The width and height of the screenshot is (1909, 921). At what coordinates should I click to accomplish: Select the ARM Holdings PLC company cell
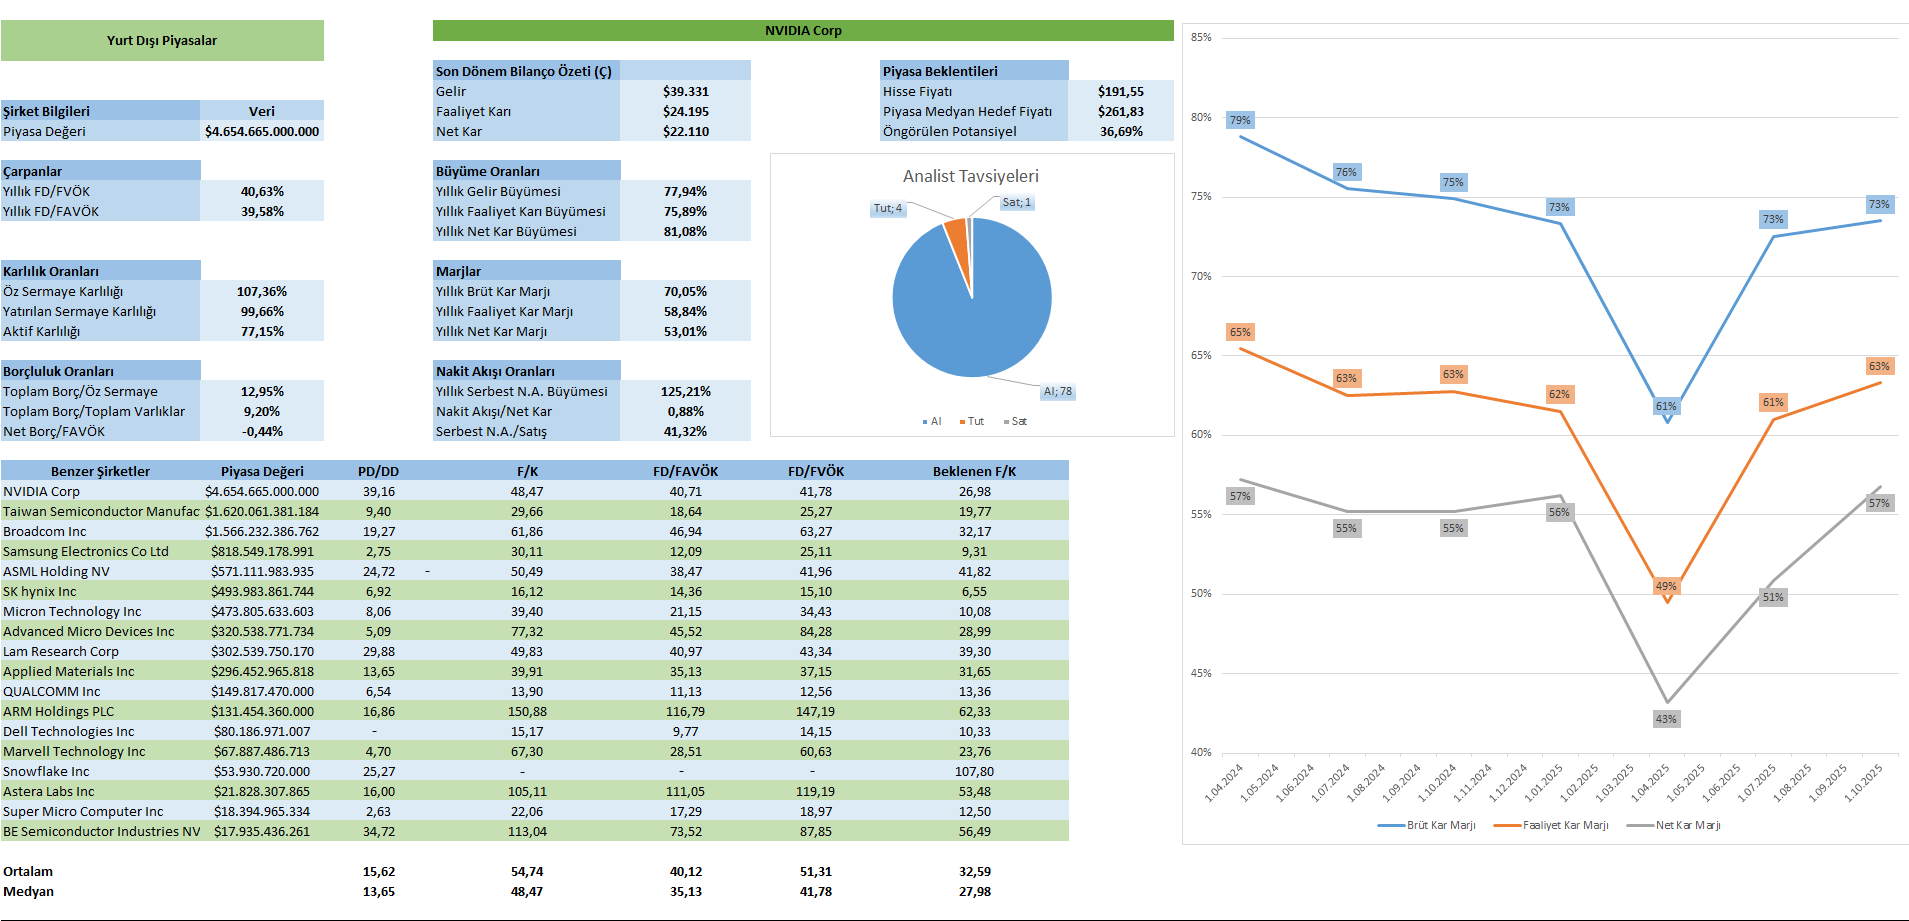(x=59, y=712)
